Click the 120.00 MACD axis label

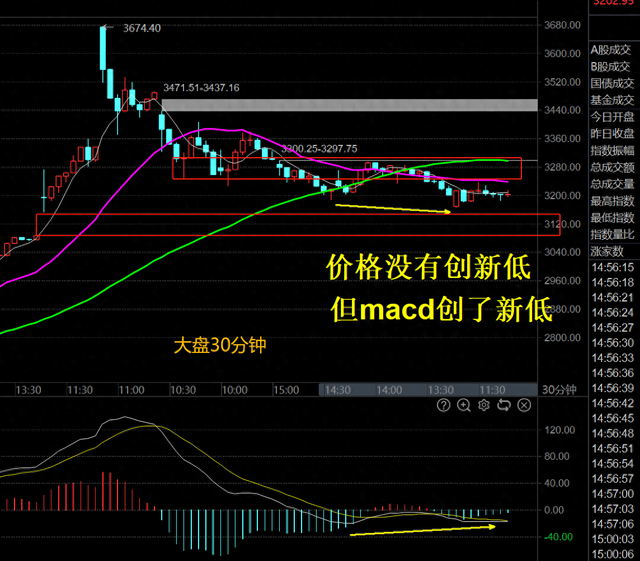[x=560, y=430]
